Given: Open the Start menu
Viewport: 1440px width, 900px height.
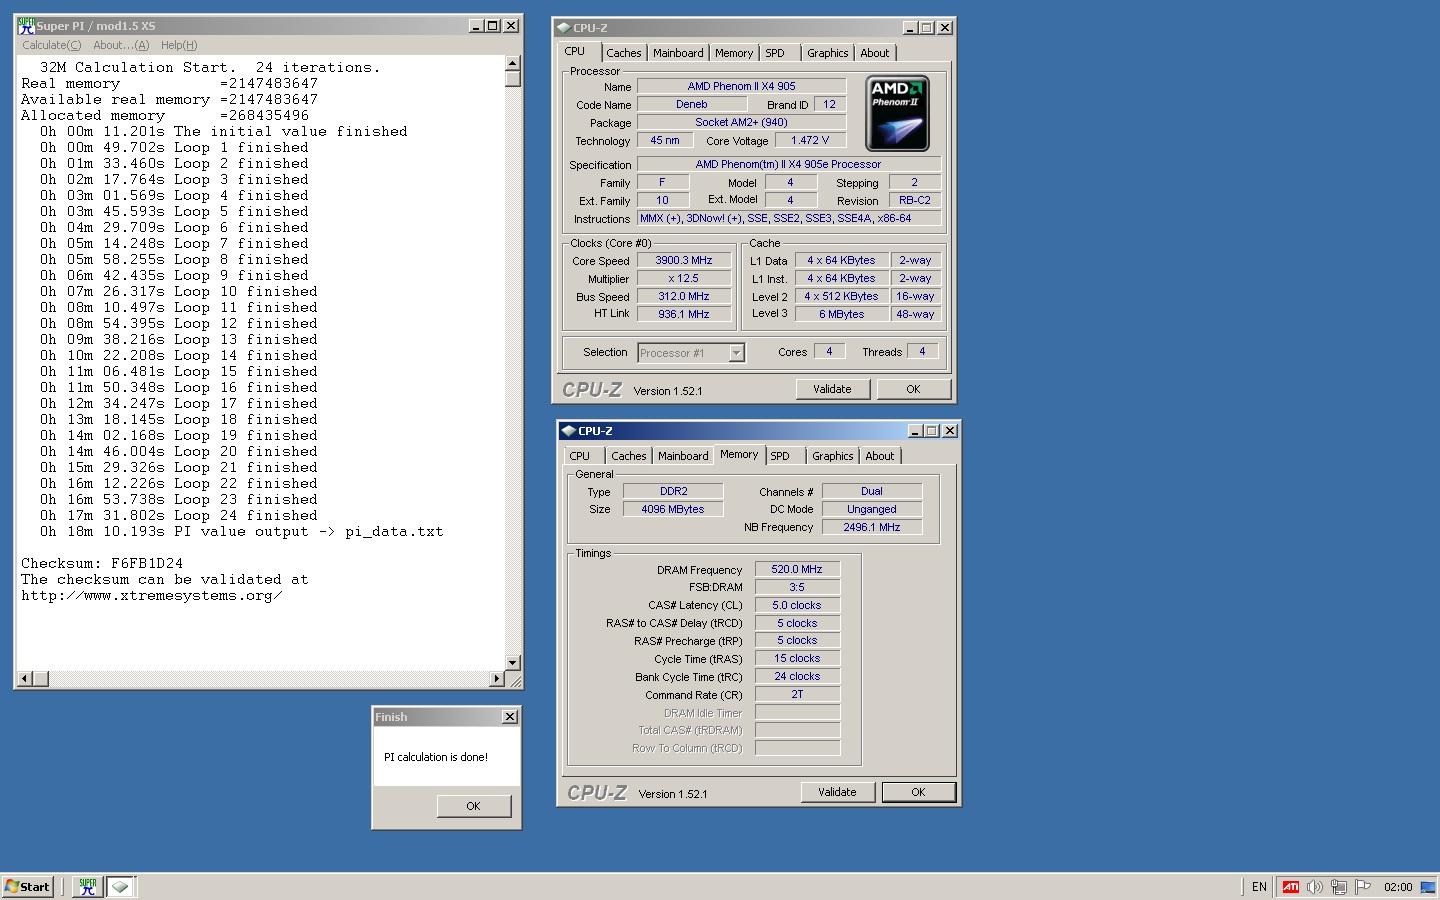Looking at the screenshot, I should pos(27,886).
